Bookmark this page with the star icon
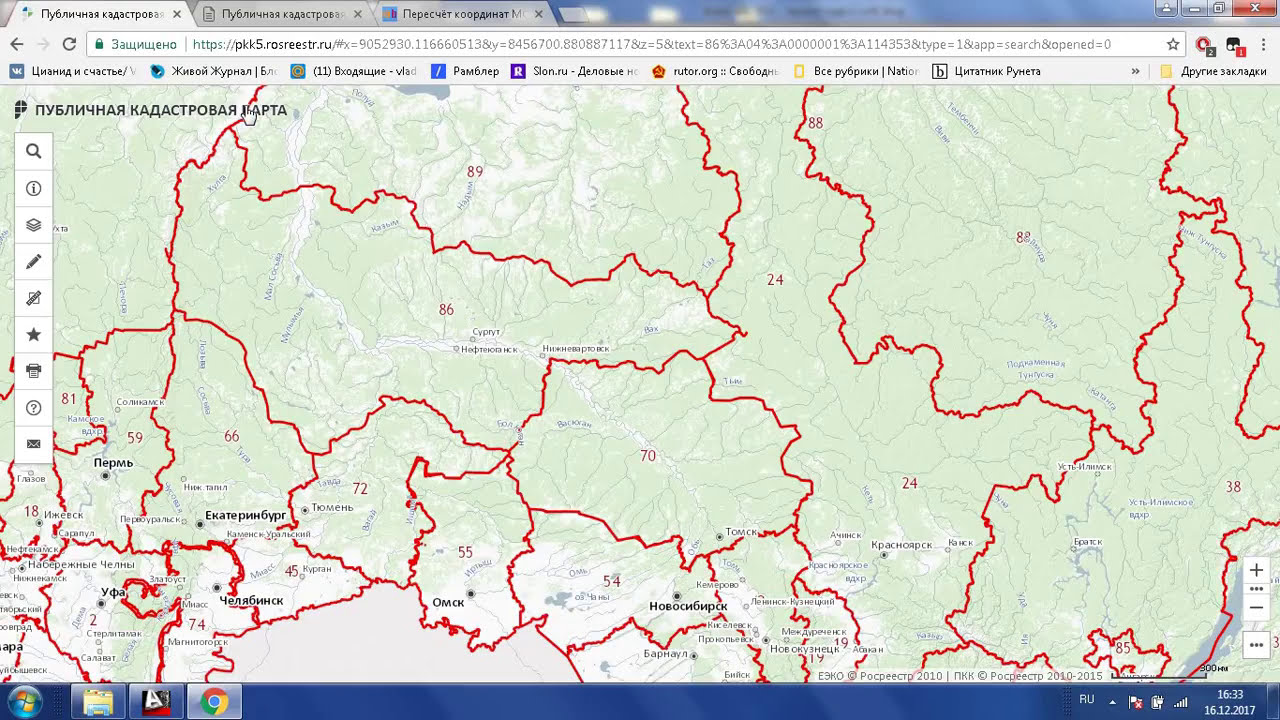Image resolution: width=1280 pixels, height=720 pixels. (x=1173, y=45)
